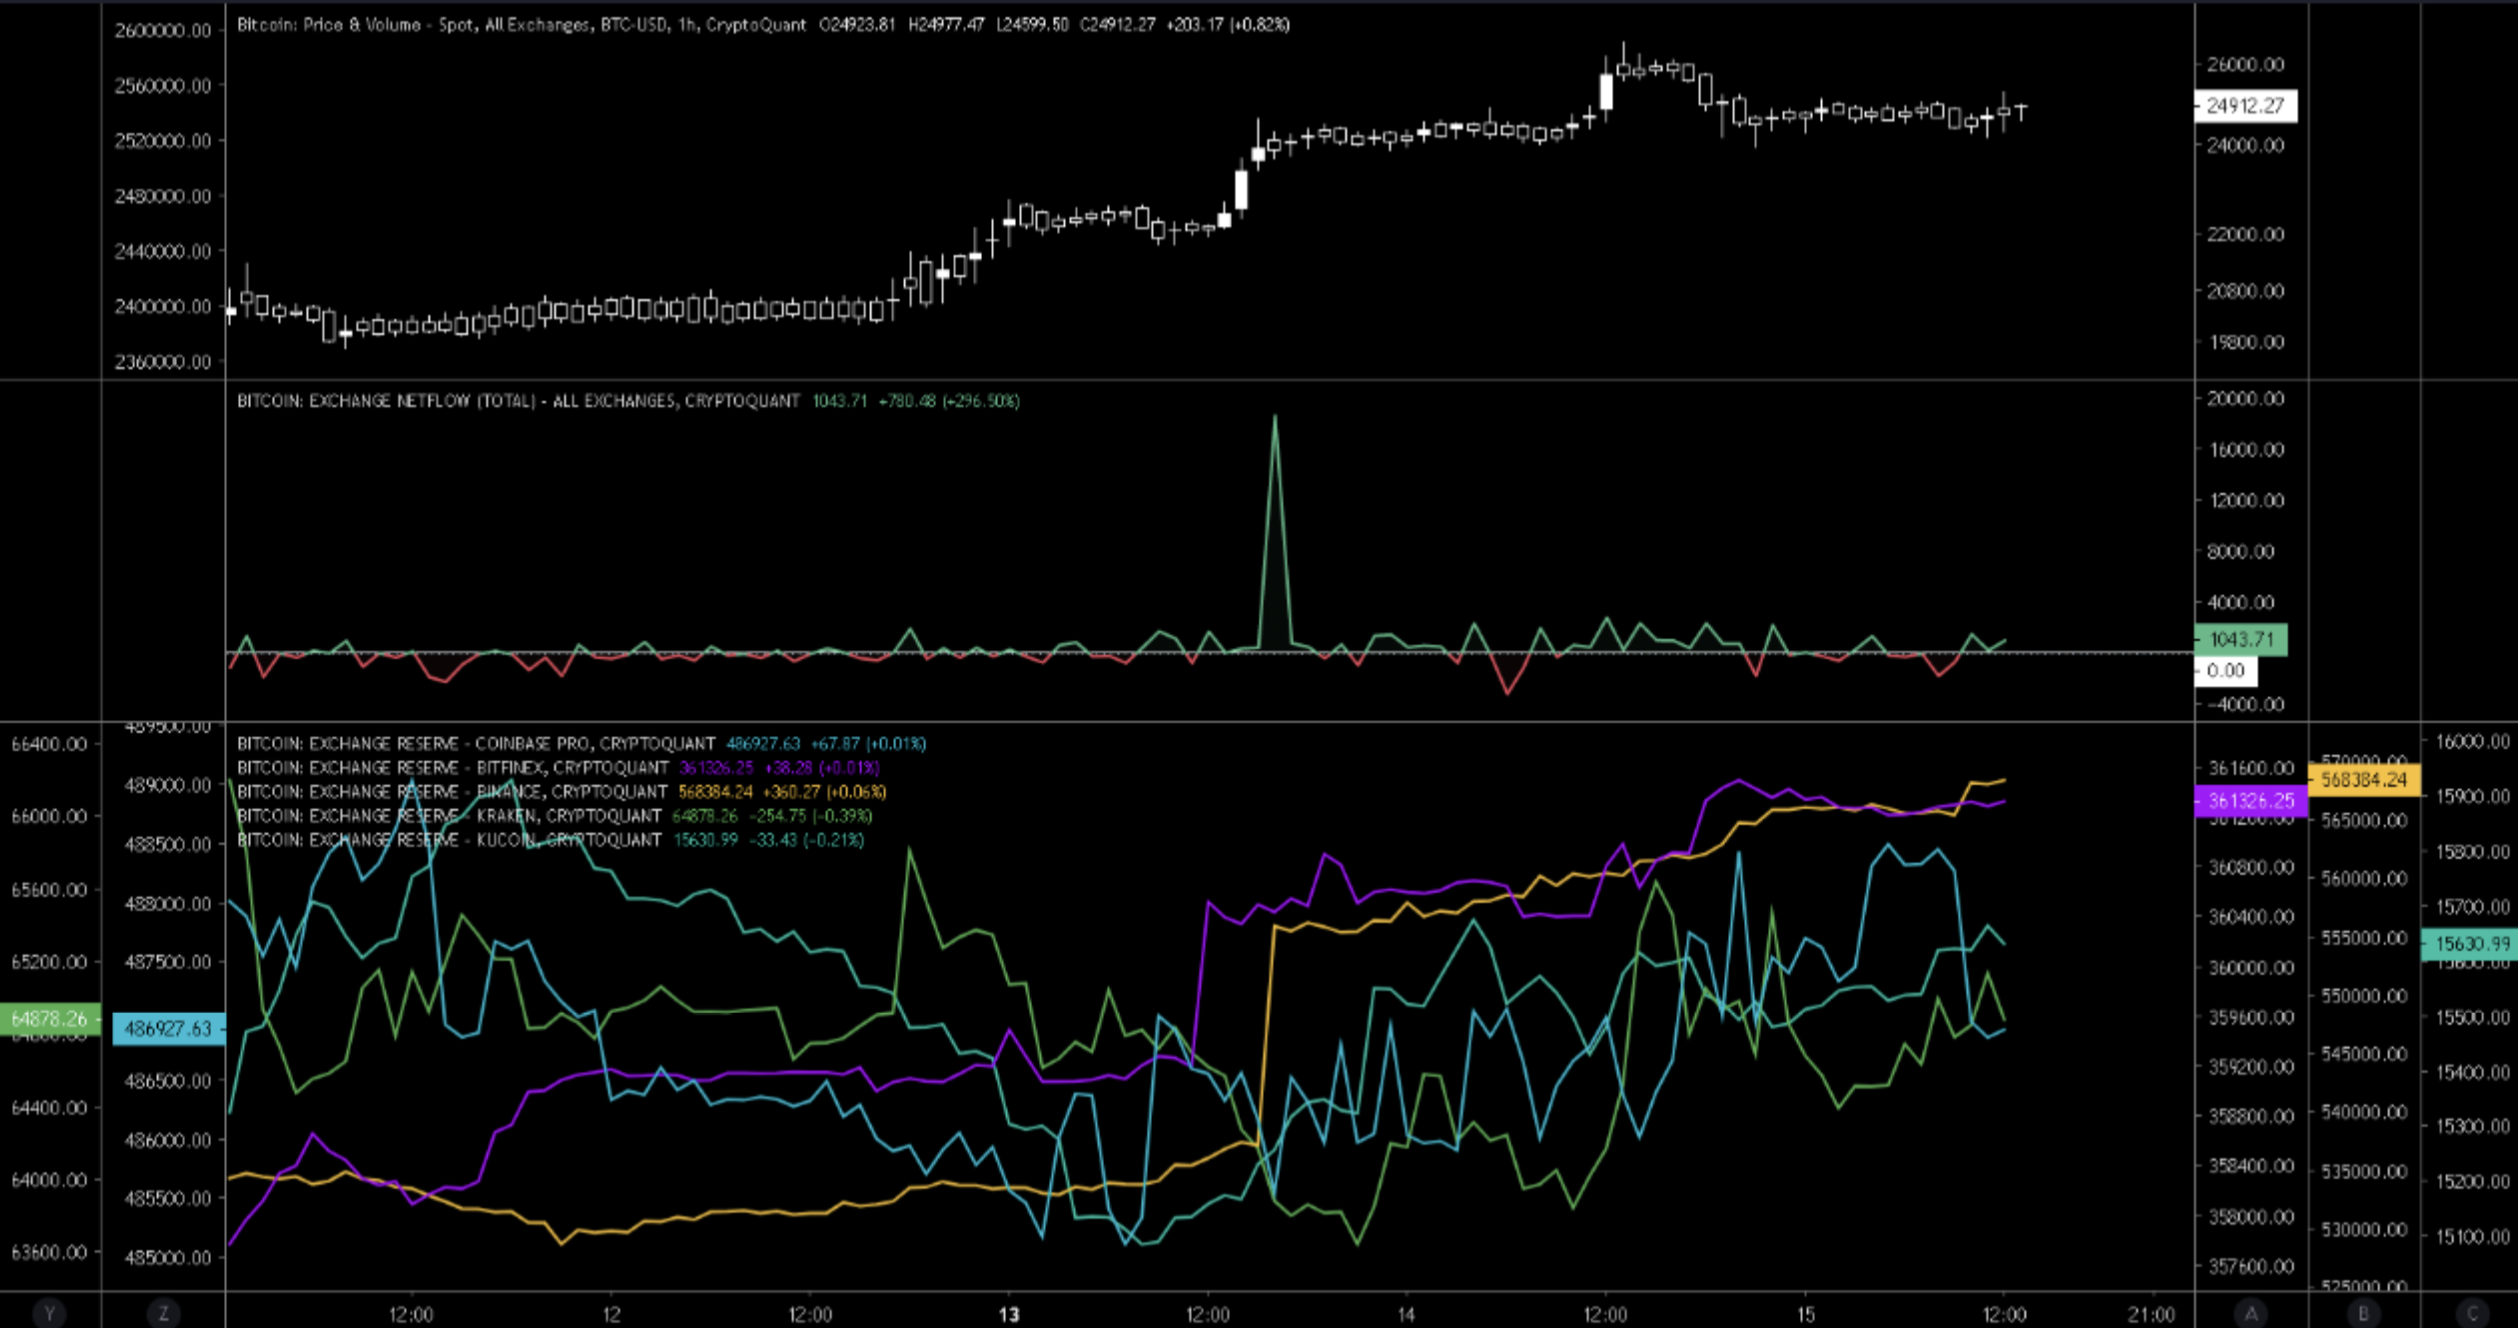Click the Bitfinex reserve label 361326.25
This screenshot has width=2518, height=1328.
point(2251,801)
